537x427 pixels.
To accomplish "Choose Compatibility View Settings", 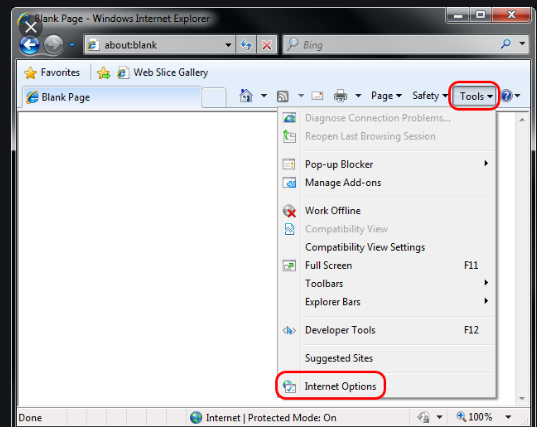I will pos(387,247).
